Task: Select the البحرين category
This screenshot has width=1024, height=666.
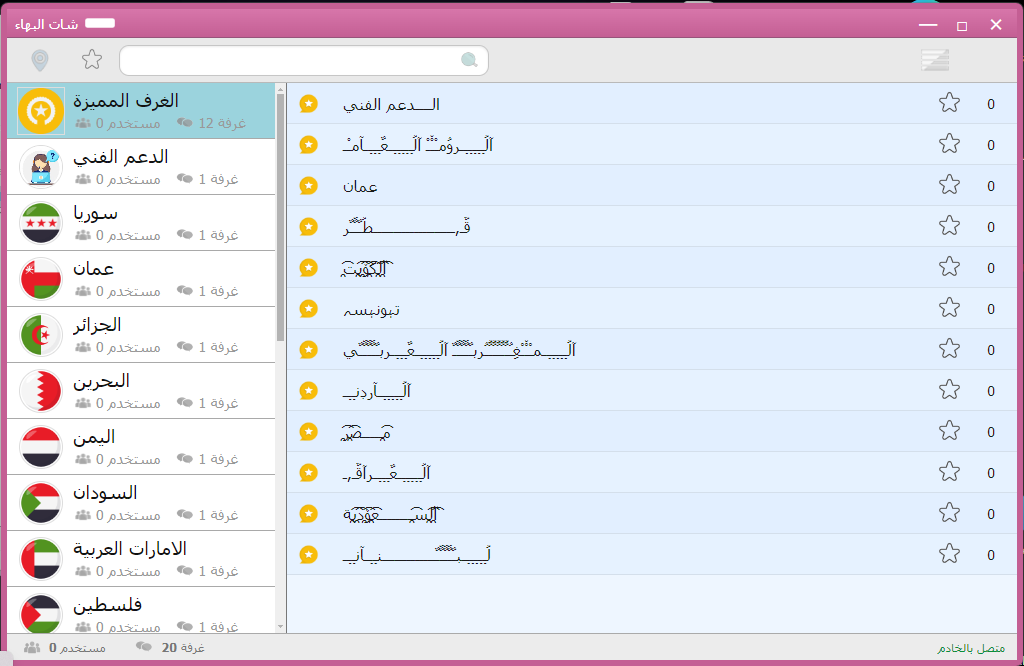Action: 141,390
